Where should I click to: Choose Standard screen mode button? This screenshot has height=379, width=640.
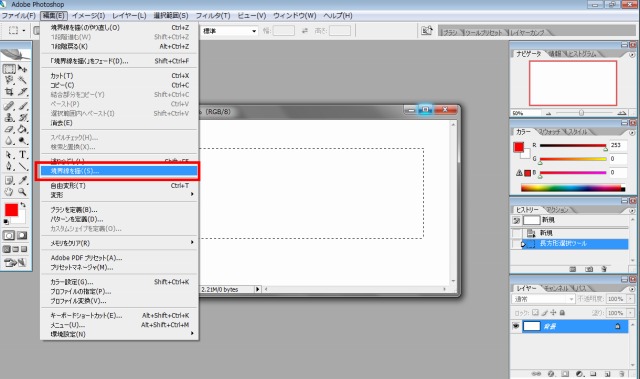click(7, 249)
